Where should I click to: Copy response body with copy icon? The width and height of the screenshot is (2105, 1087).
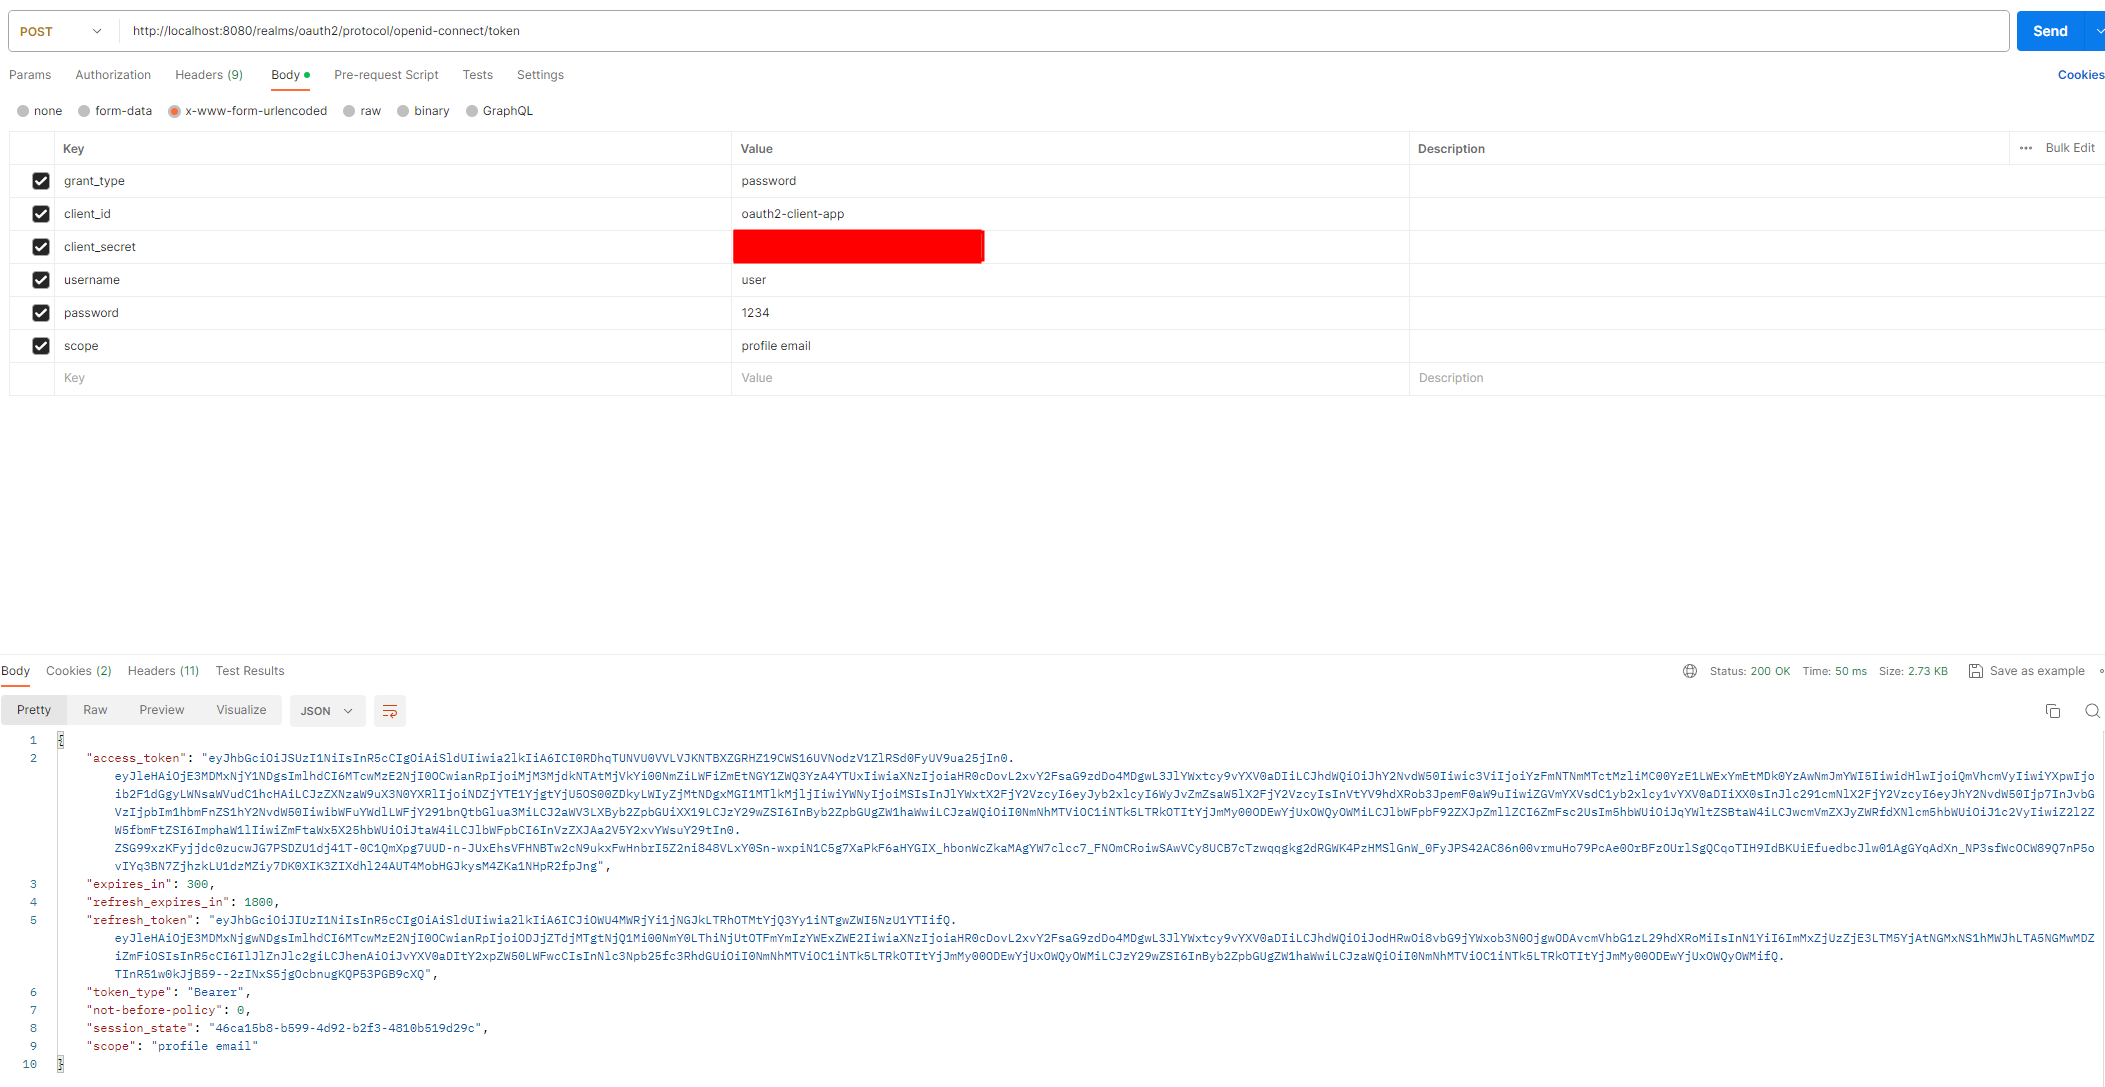pos(2052,711)
